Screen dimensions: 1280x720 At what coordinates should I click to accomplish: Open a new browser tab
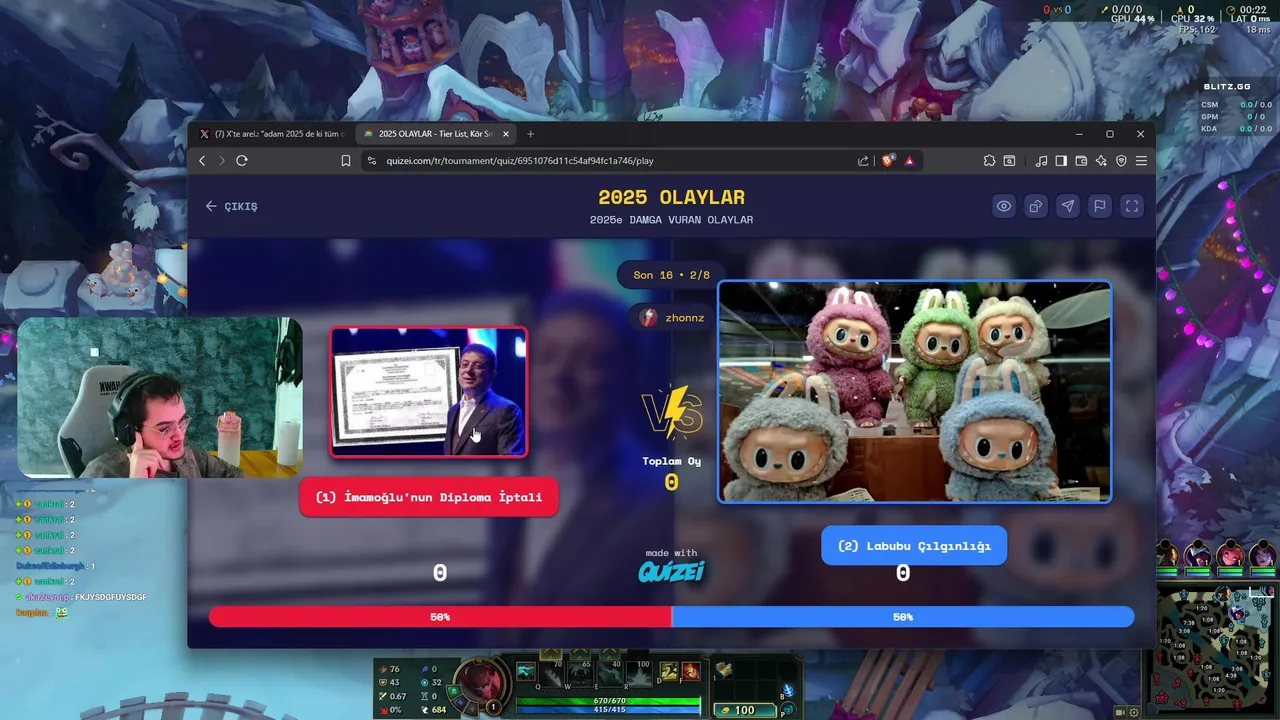[x=531, y=134]
